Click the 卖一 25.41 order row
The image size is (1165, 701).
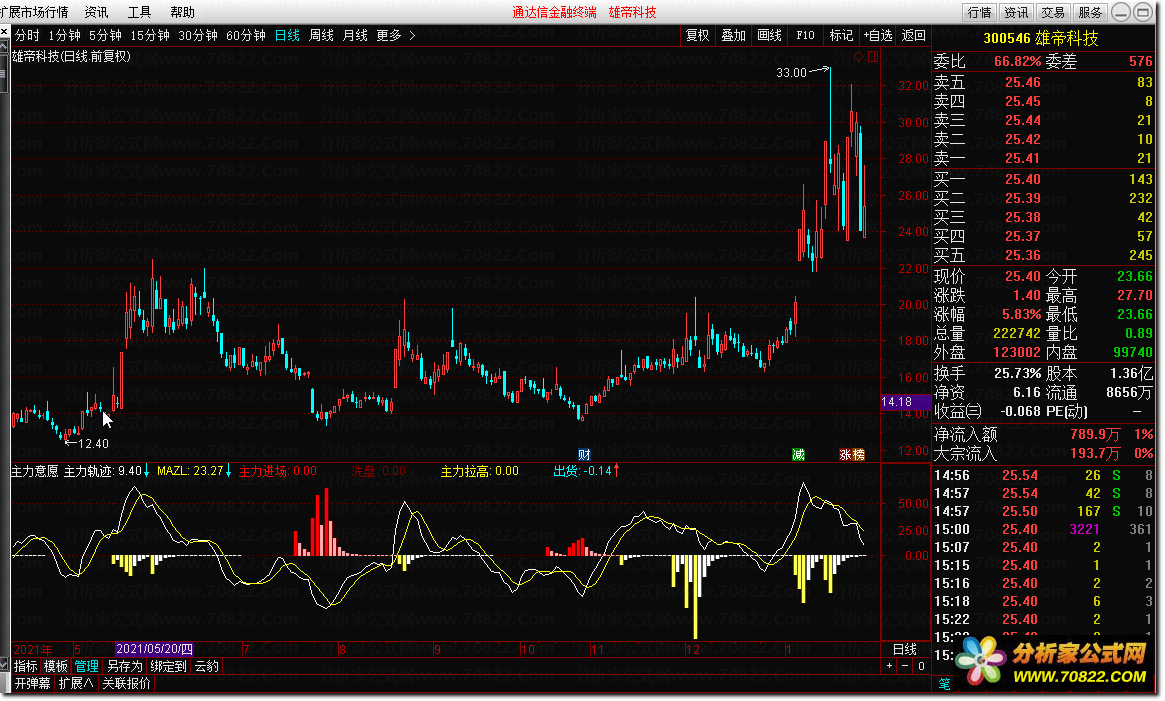(x=1043, y=158)
